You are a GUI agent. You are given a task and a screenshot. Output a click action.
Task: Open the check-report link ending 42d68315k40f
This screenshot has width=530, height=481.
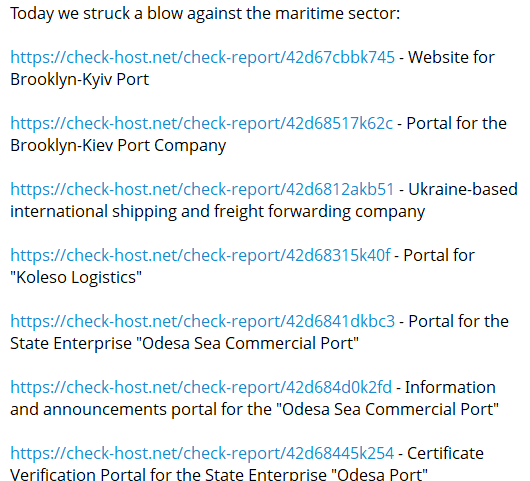[x=200, y=255]
